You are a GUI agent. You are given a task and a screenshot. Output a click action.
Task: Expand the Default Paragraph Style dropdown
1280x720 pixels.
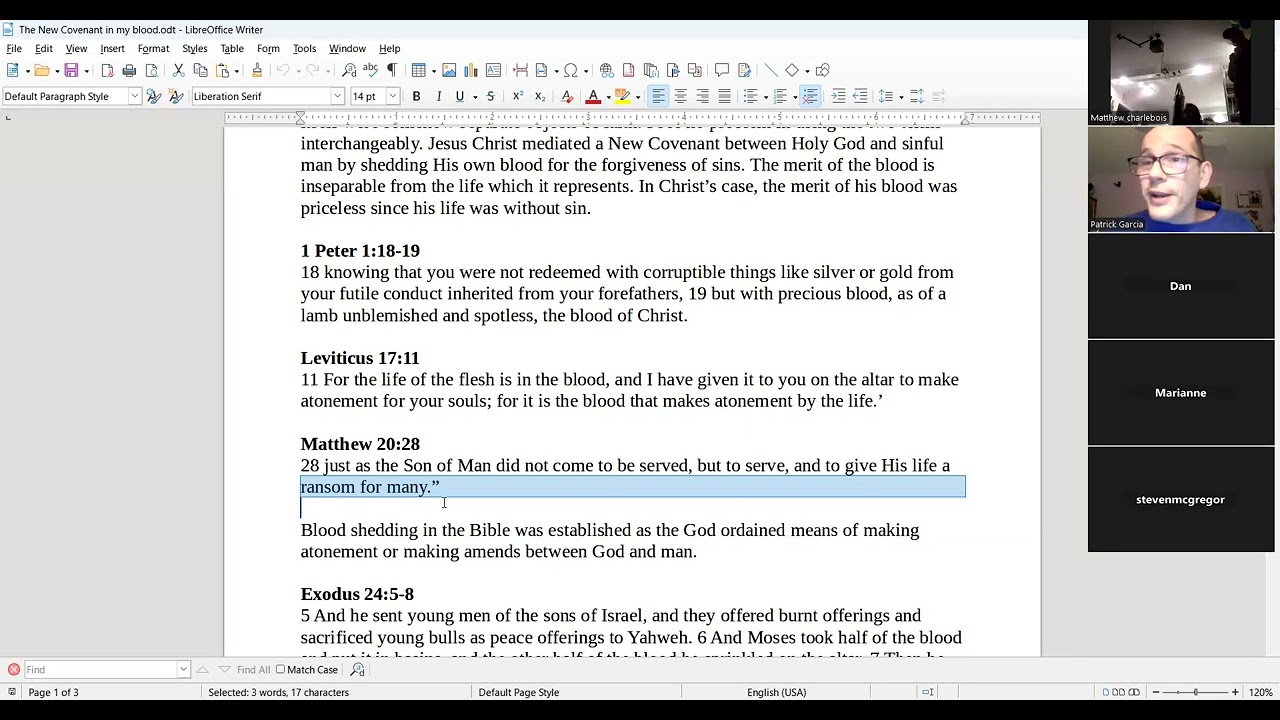pos(134,96)
